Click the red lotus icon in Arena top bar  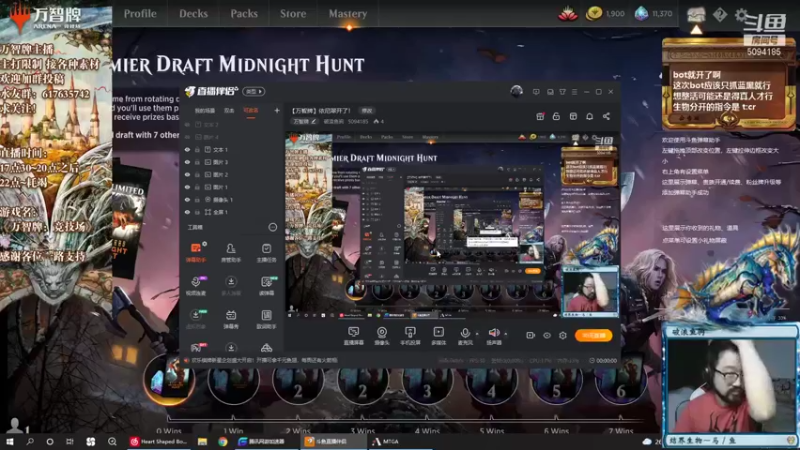[x=568, y=14]
